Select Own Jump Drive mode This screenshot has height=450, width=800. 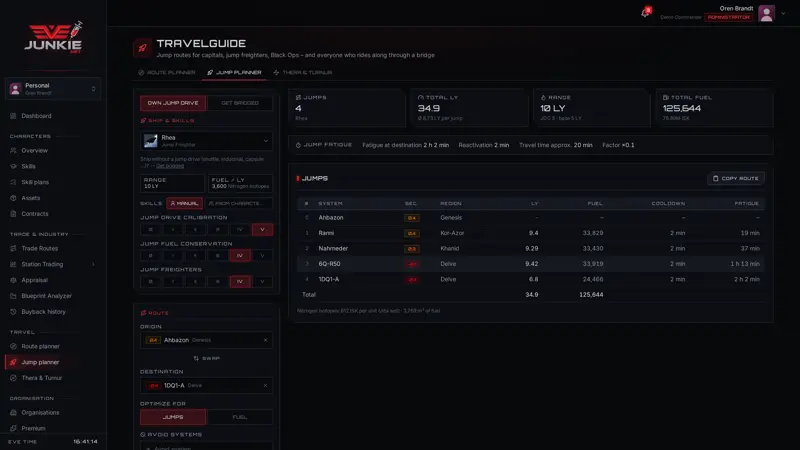point(173,103)
